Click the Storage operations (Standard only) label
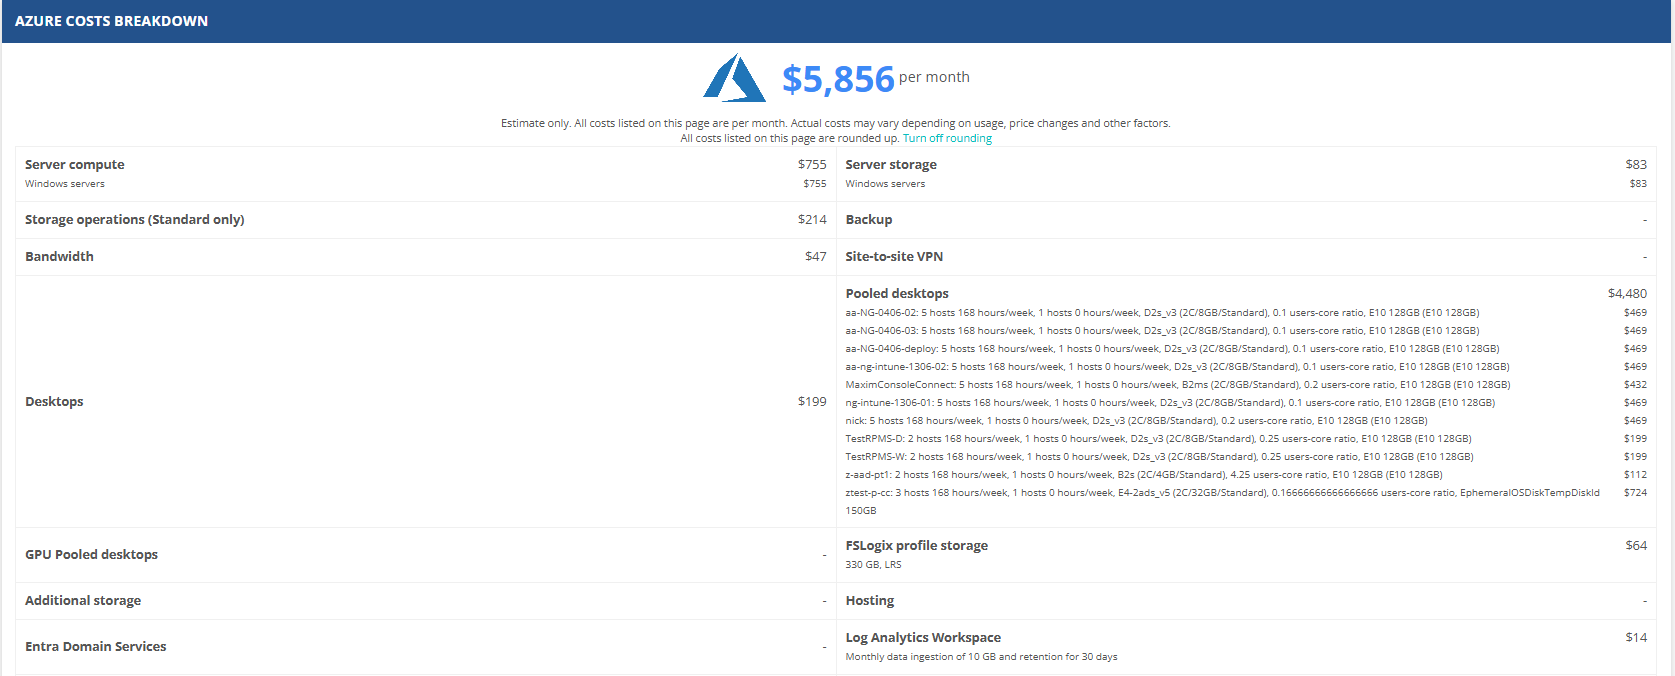The height and width of the screenshot is (676, 1675). tap(135, 219)
